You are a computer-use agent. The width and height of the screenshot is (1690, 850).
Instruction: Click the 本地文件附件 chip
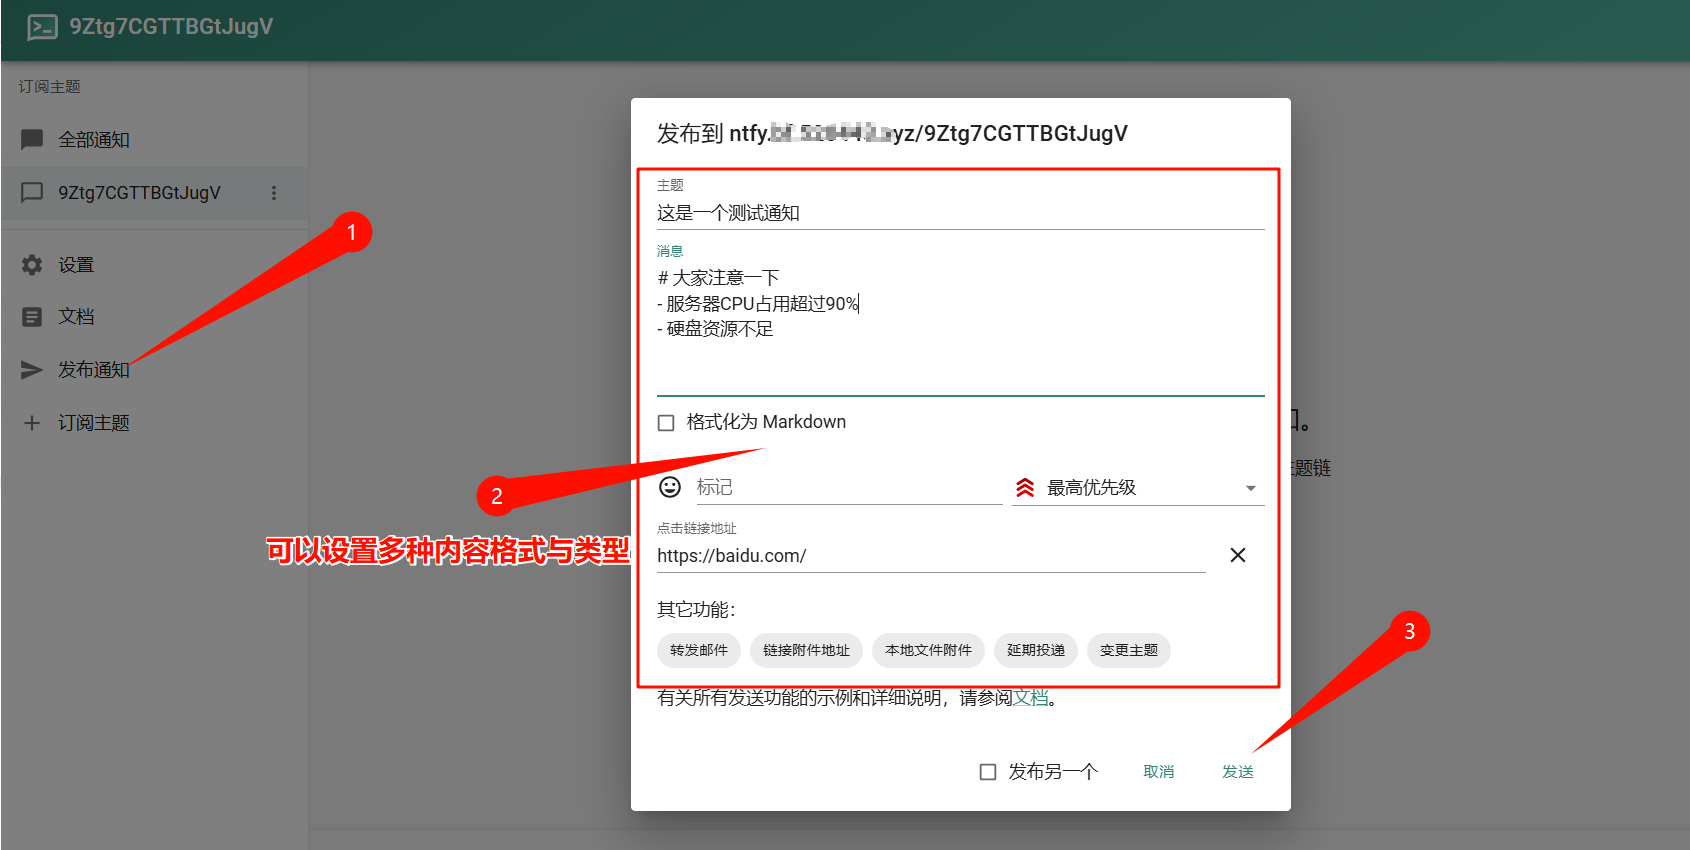click(928, 650)
